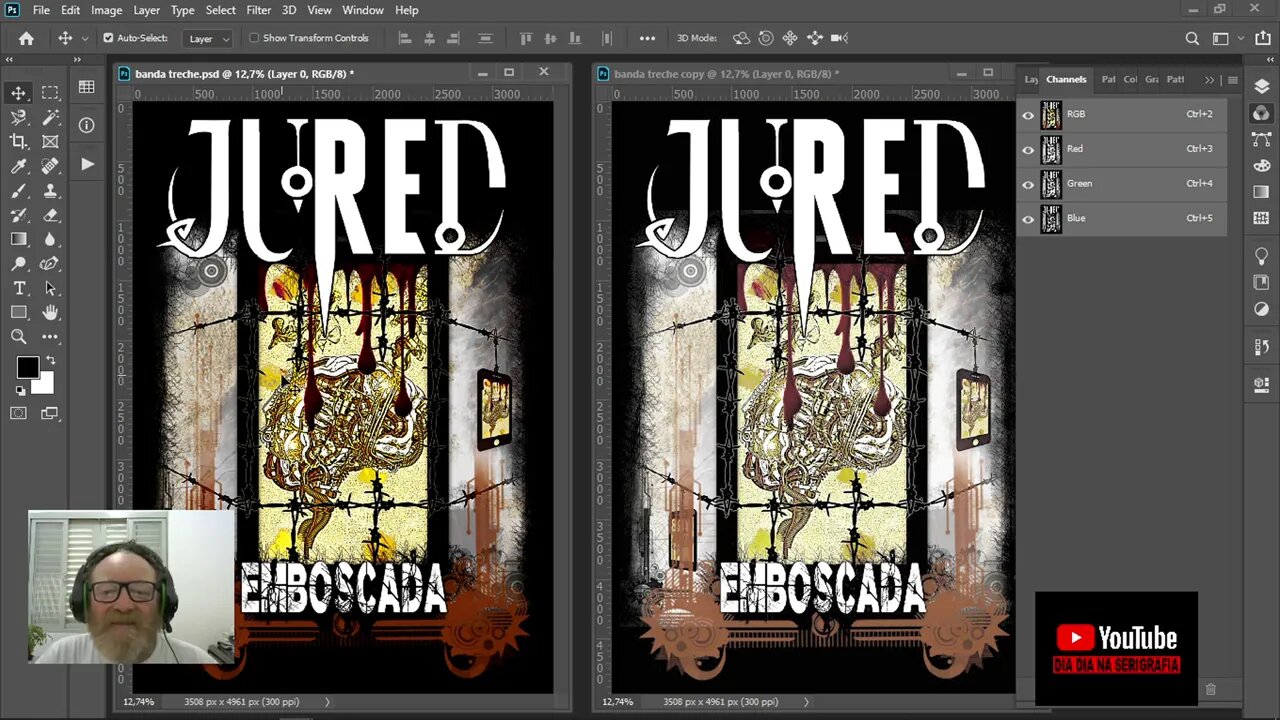Image resolution: width=1280 pixels, height=720 pixels.
Task: Select the Rectangle shape tool
Action: point(19,312)
